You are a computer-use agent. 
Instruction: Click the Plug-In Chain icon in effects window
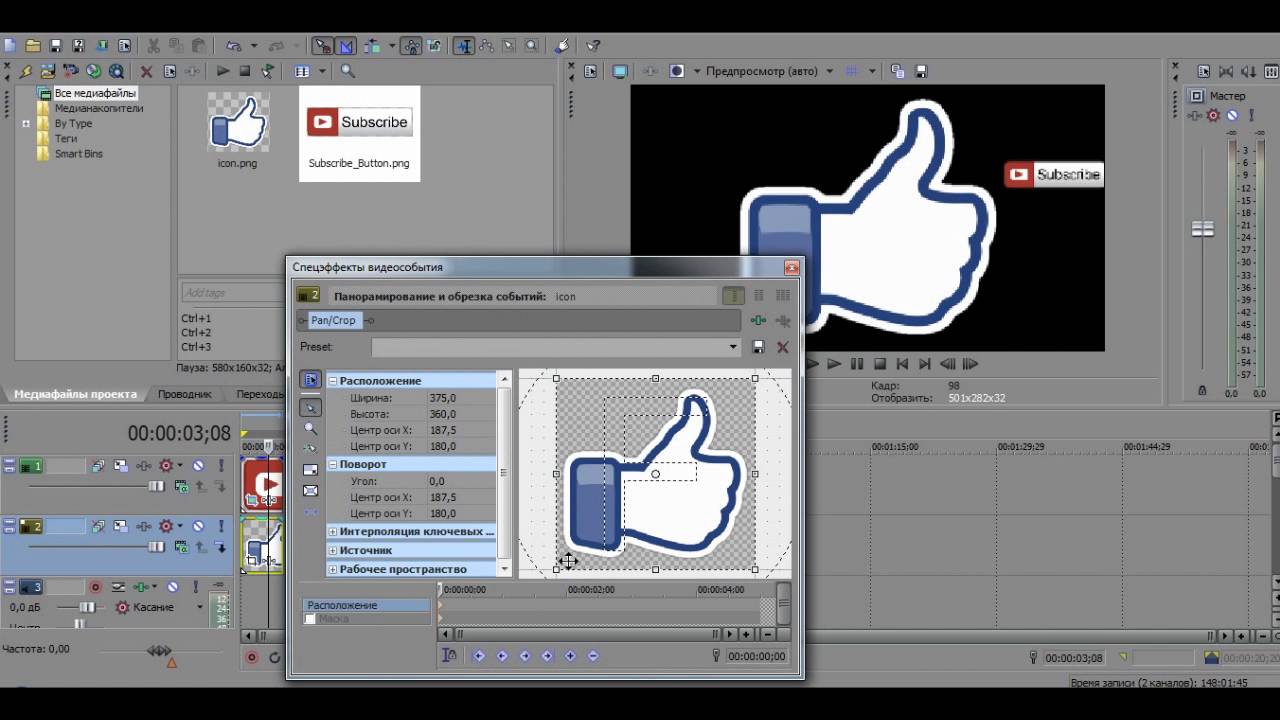click(x=759, y=320)
